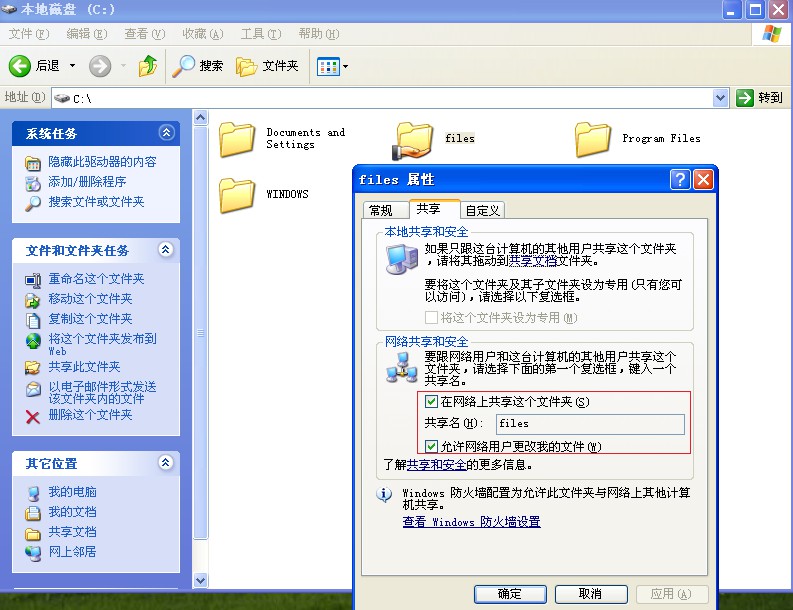Open the Shared Documents (共享文档) hyperlink in dialog
Image resolution: width=793 pixels, height=610 pixels.
tap(533, 261)
